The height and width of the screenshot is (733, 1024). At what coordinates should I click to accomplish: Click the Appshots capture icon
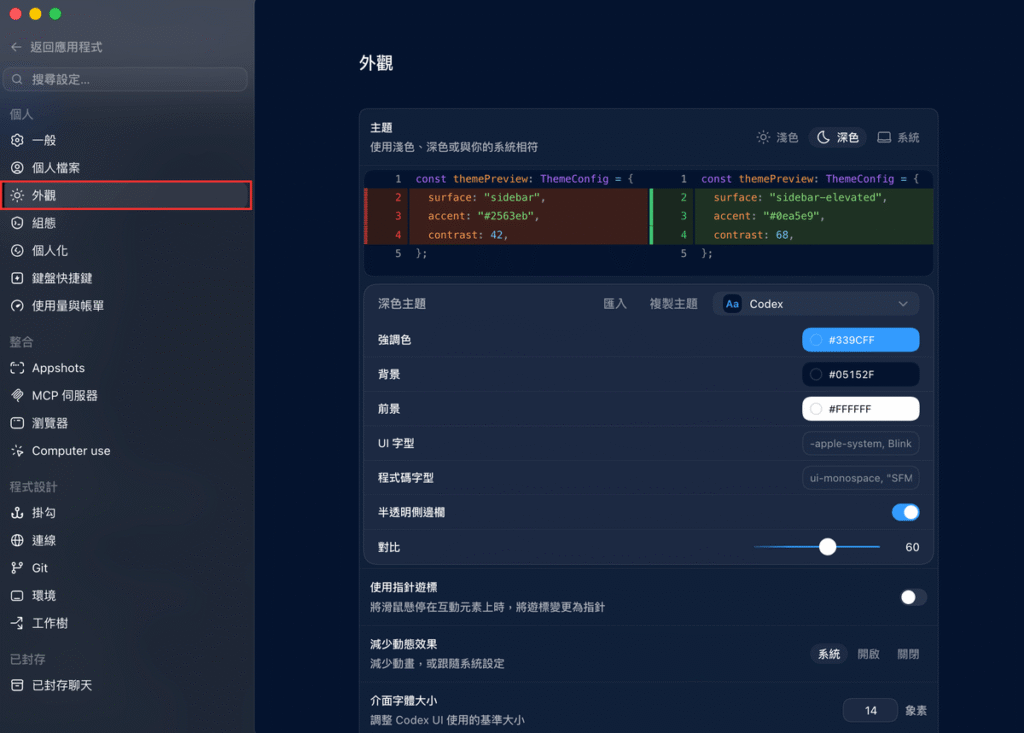click(x=18, y=368)
